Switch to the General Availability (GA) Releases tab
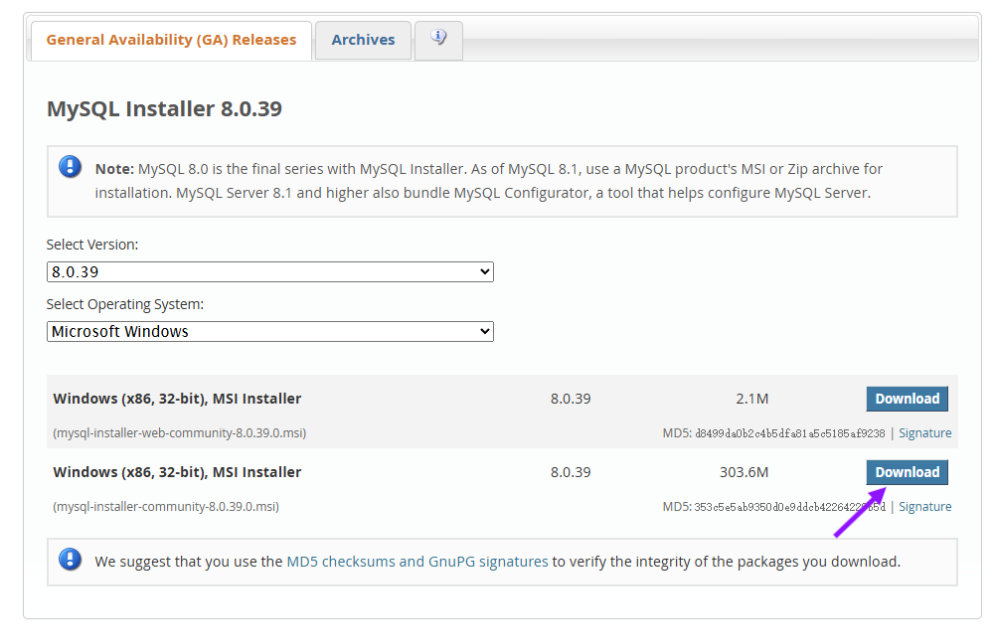This screenshot has width=993, height=636. point(171,40)
